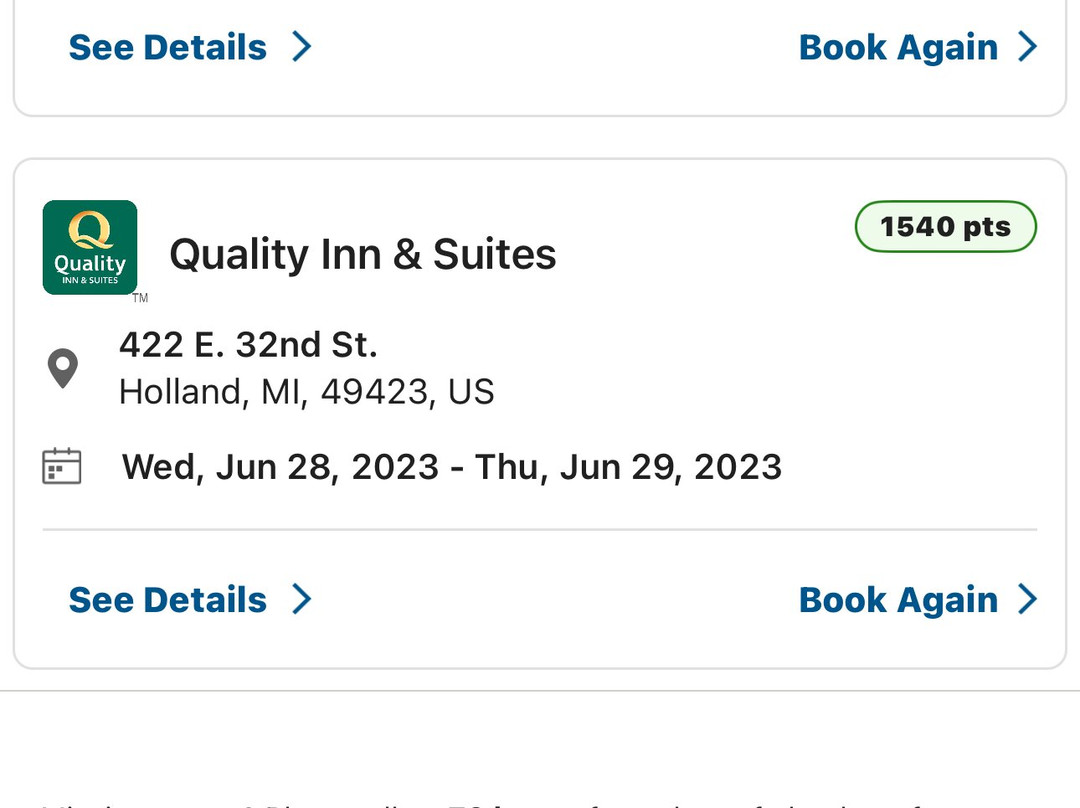This screenshot has width=1080, height=808.
Task: Select the Holland, MI, 49423, US text
Action: (x=306, y=391)
